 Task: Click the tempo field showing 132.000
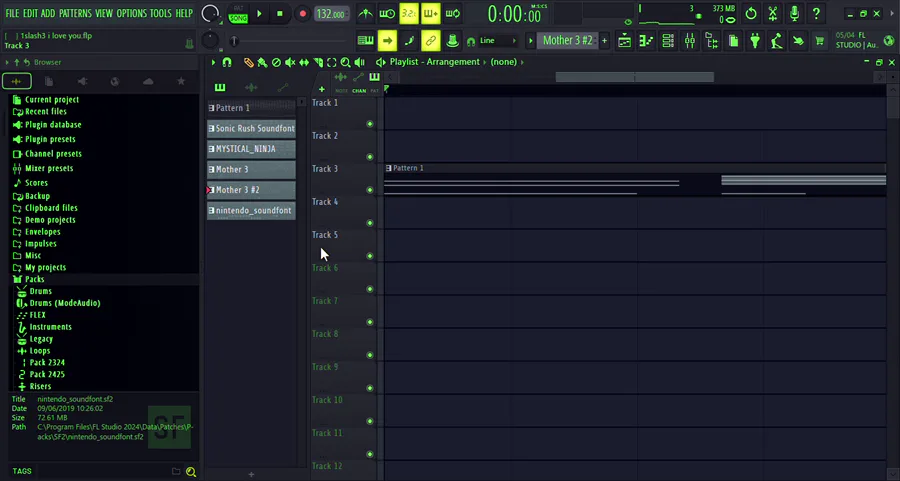pyautogui.click(x=332, y=14)
